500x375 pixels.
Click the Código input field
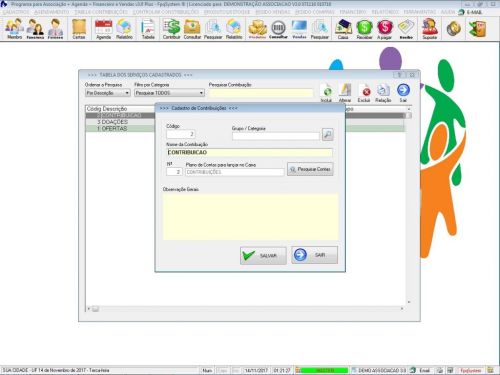point(181,134)
